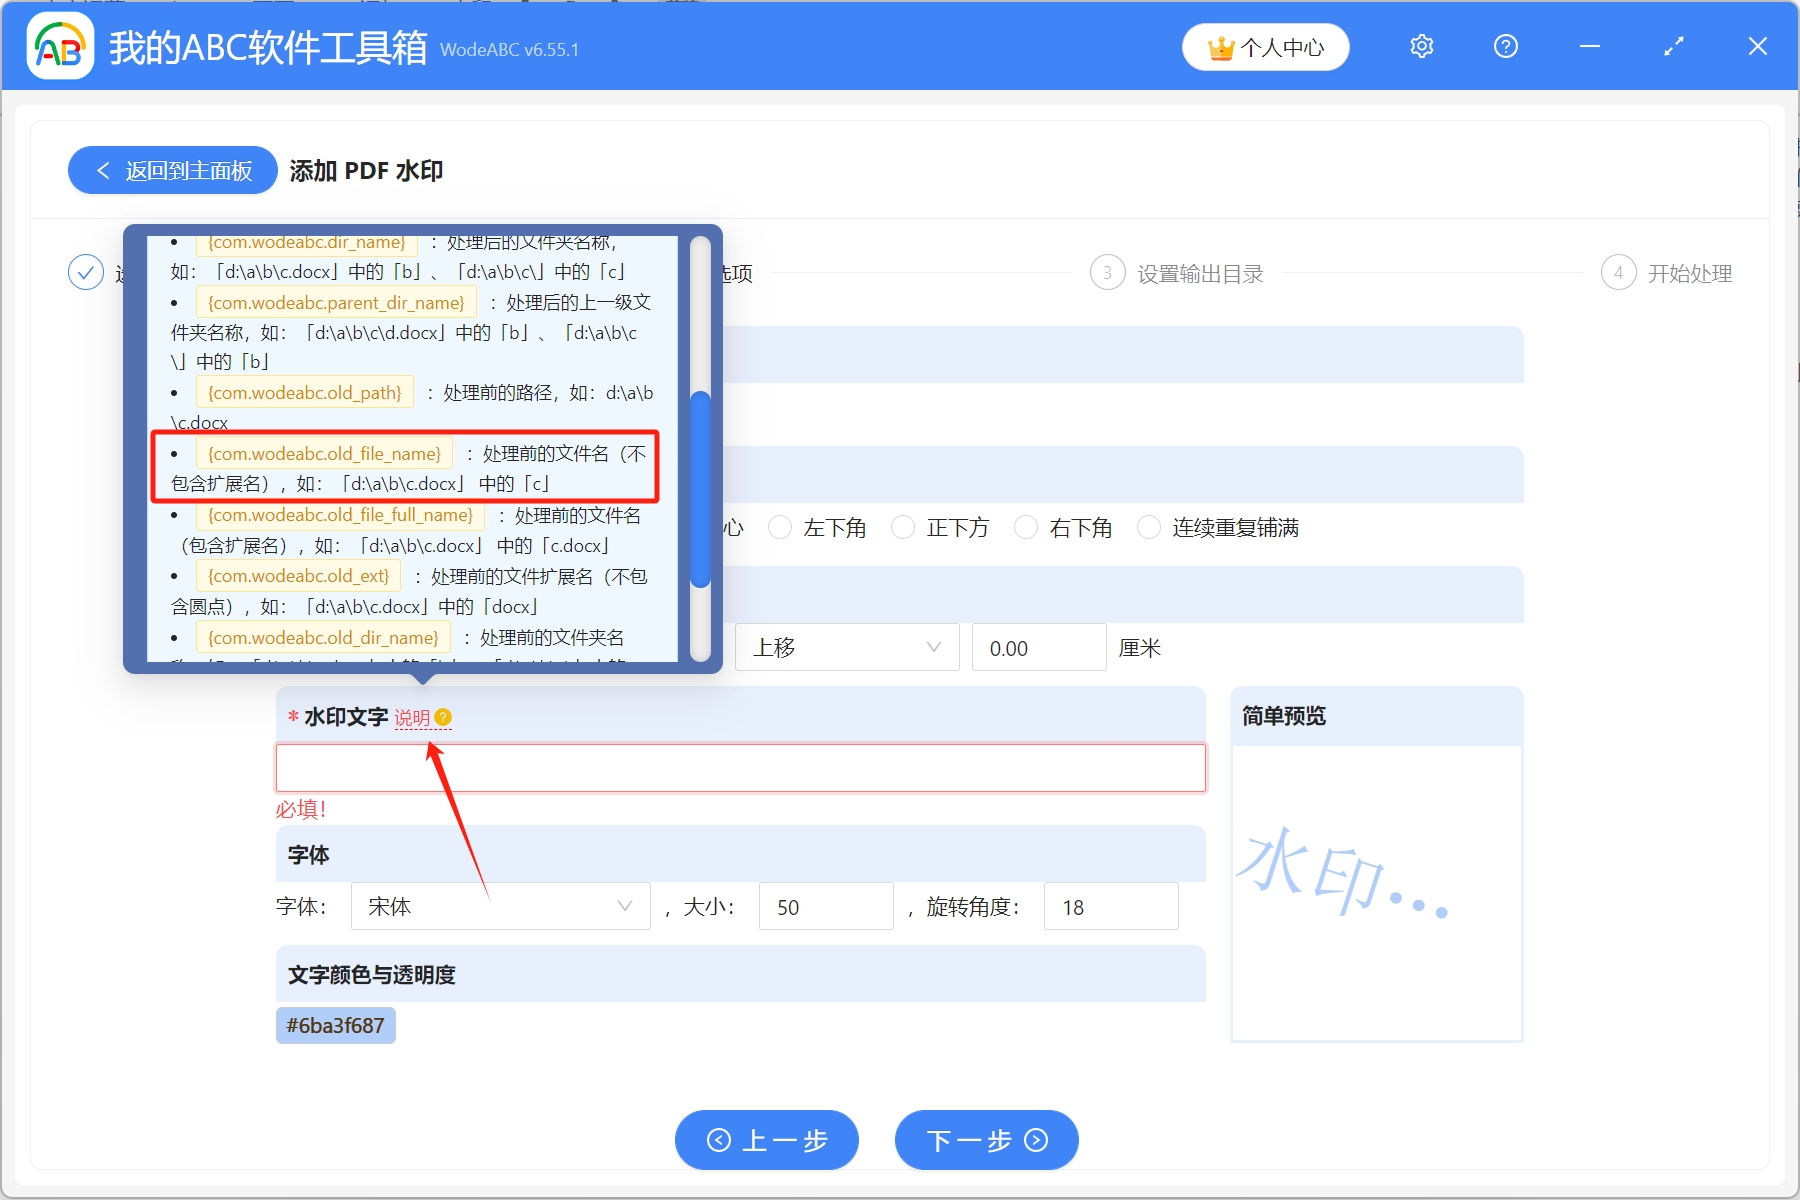Viewport: 1800px width, 1200px height.
Task: Click the {com.wodeabc.old_file_name} variable tag
Action: click(324, 454)
